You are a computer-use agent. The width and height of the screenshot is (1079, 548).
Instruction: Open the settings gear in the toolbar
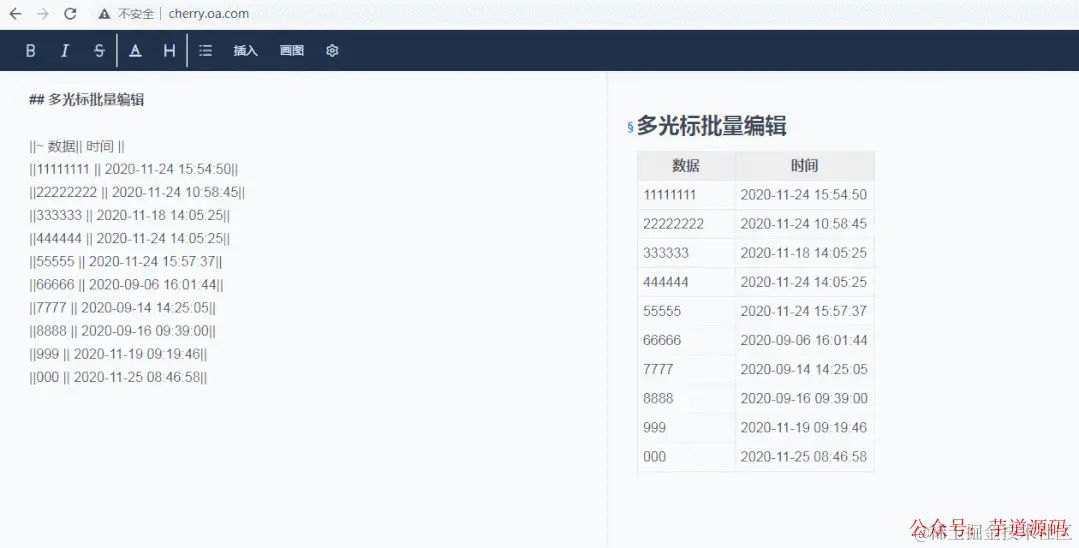(x=332, y=50)
